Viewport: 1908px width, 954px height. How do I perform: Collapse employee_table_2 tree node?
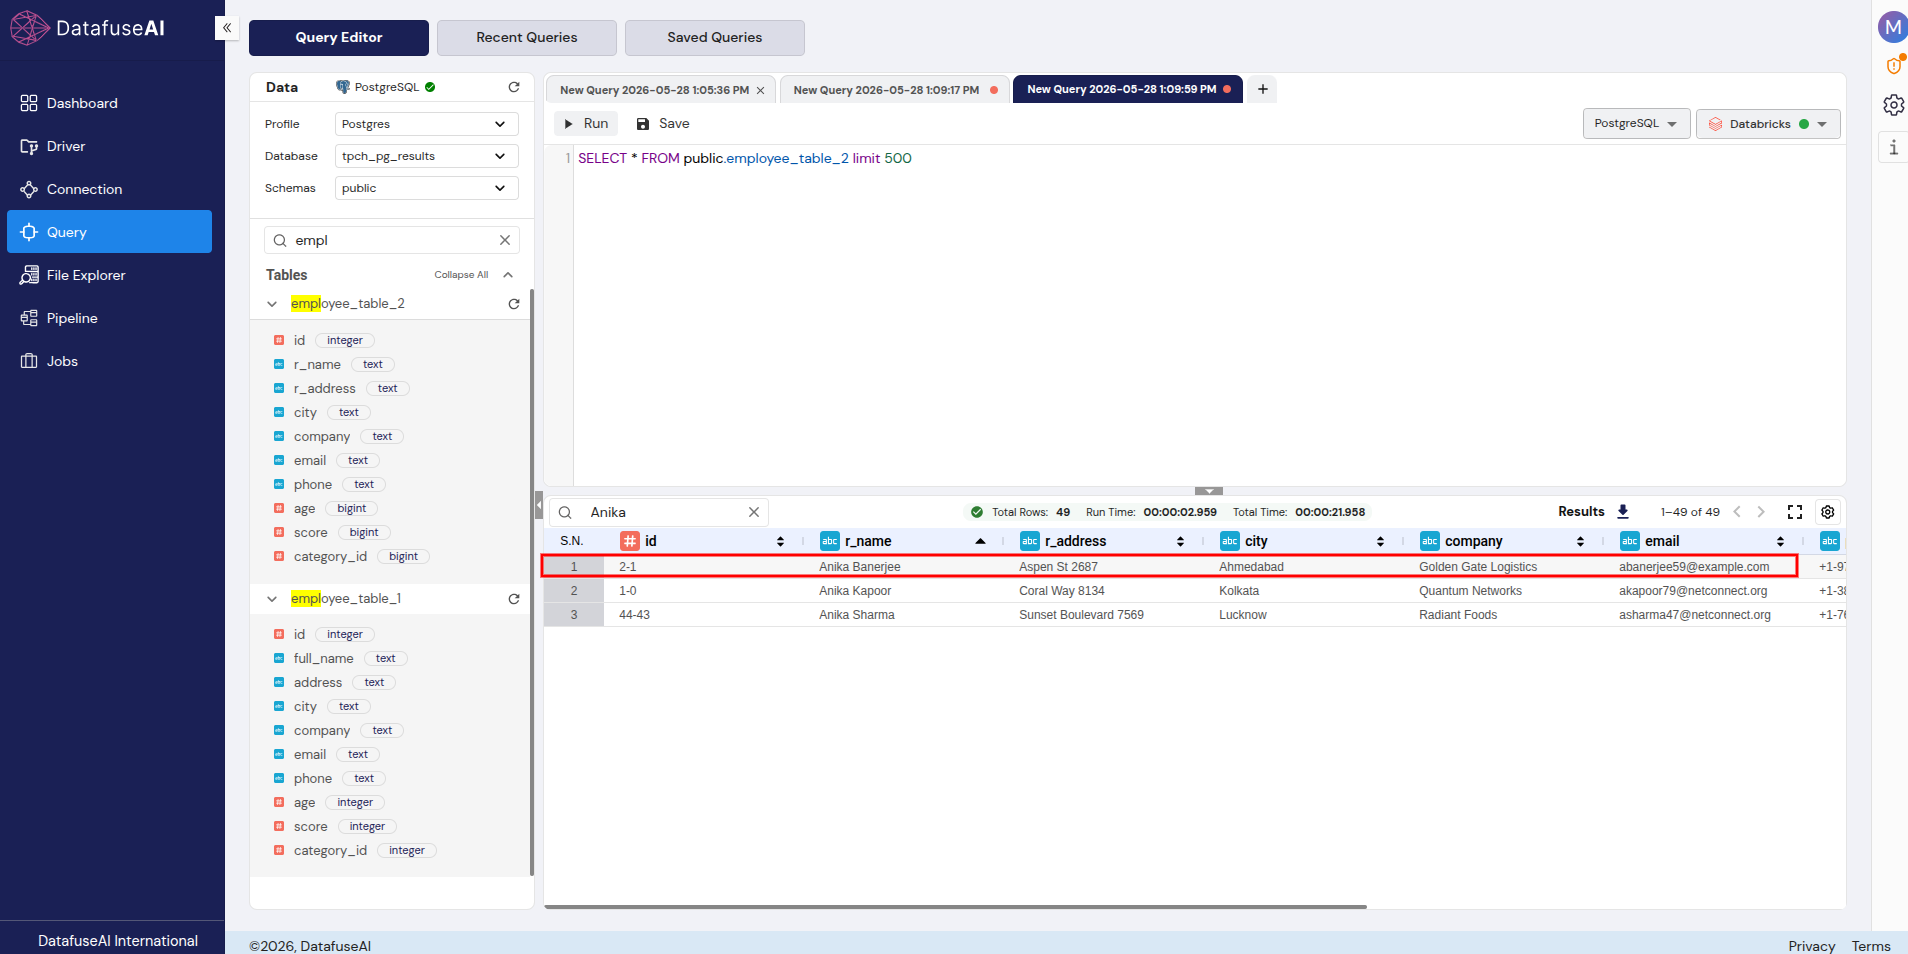[272, 304]
